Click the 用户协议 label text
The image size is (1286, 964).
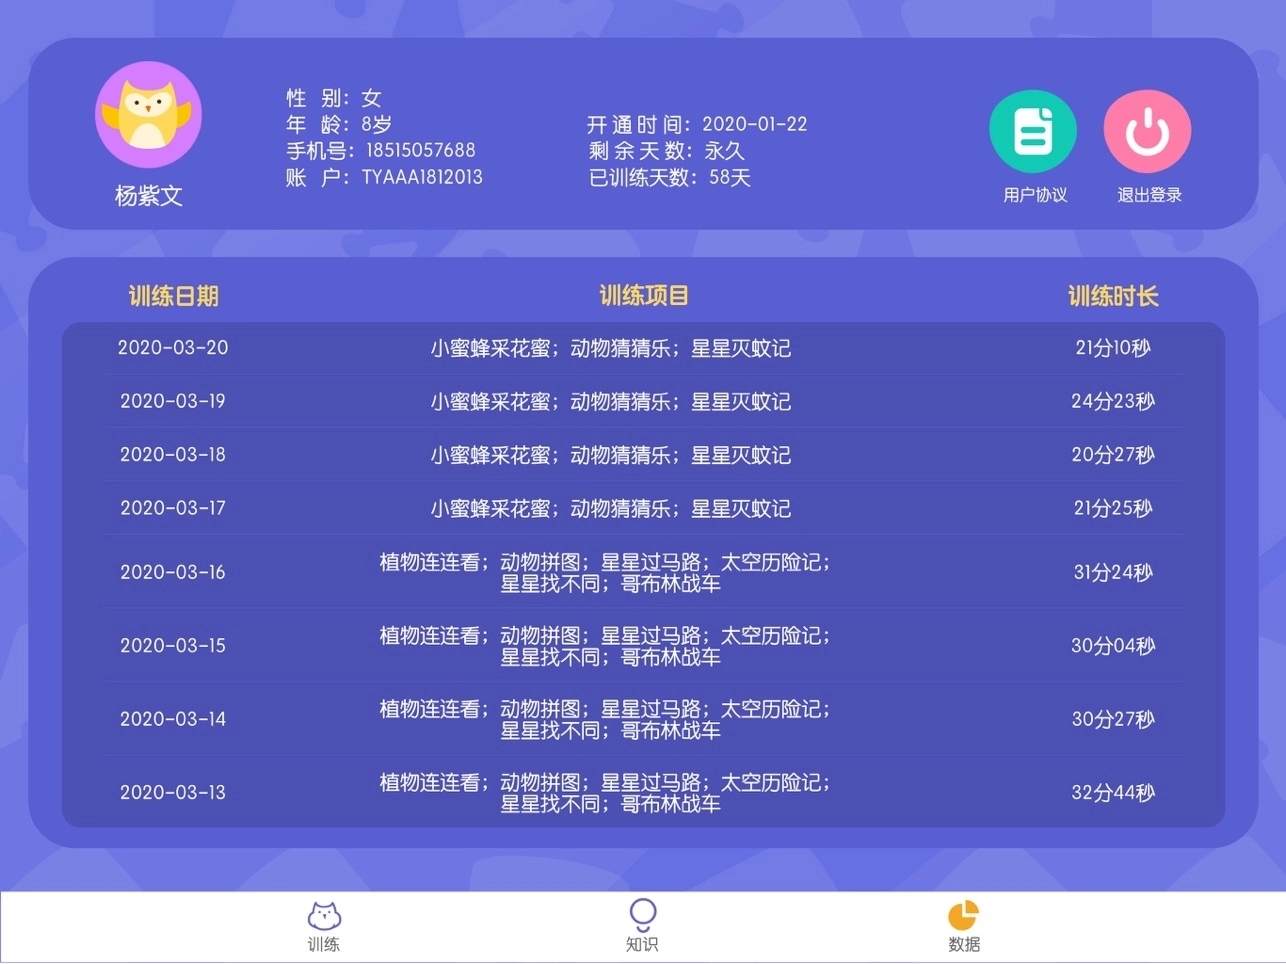pos(1033,196)
